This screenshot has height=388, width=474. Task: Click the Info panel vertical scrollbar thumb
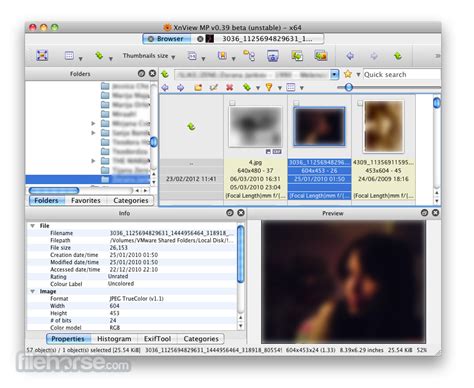(240, 254)
